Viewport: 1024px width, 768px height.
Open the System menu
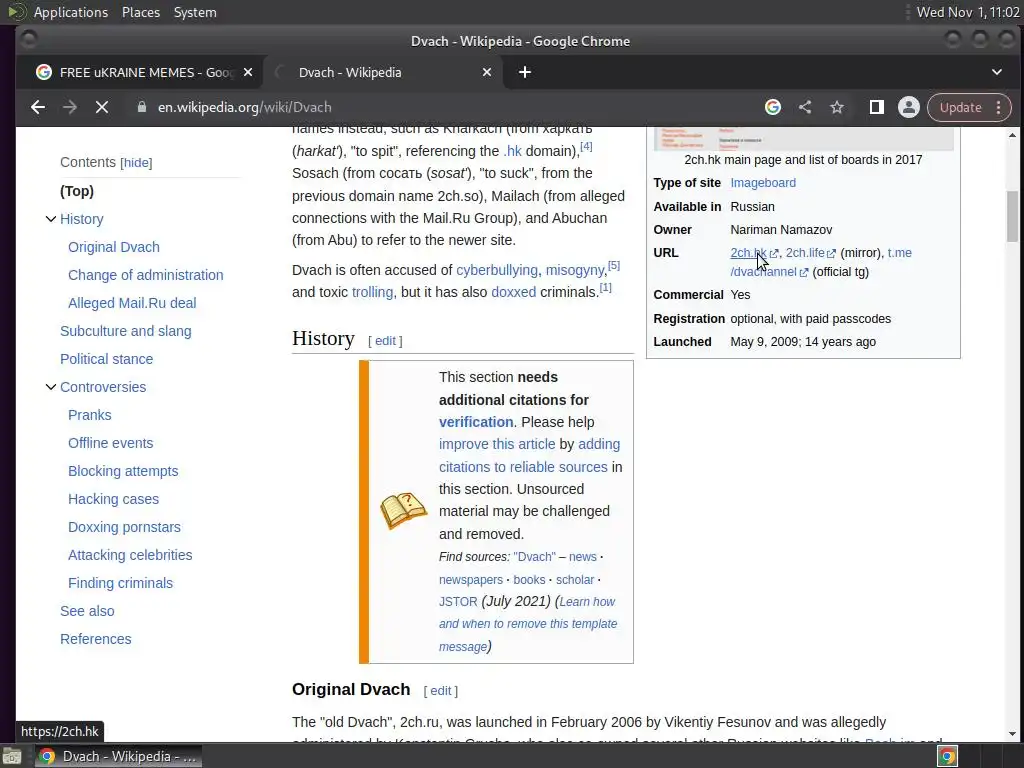[x=195, y=12]
